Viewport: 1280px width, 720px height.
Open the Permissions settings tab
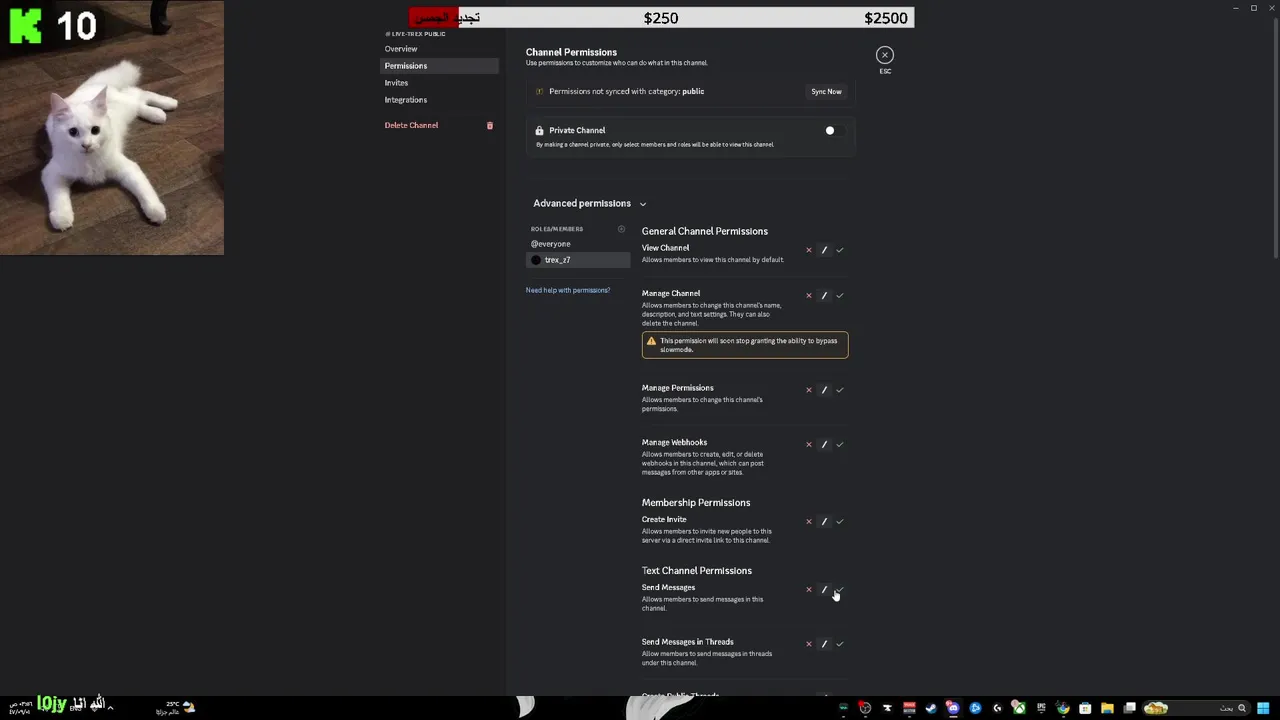coord(440,66)
